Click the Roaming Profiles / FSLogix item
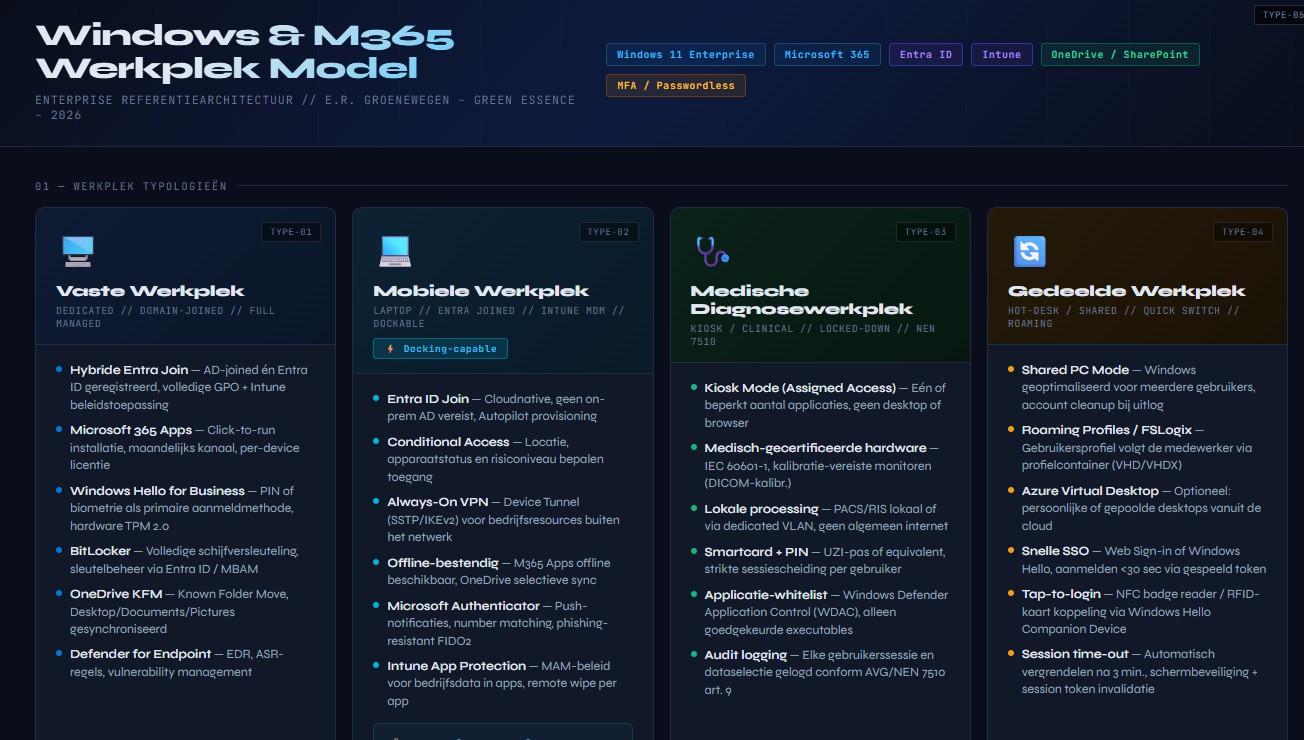The height and width of the screenshot is (740, 1304). tap(1137, 447)
